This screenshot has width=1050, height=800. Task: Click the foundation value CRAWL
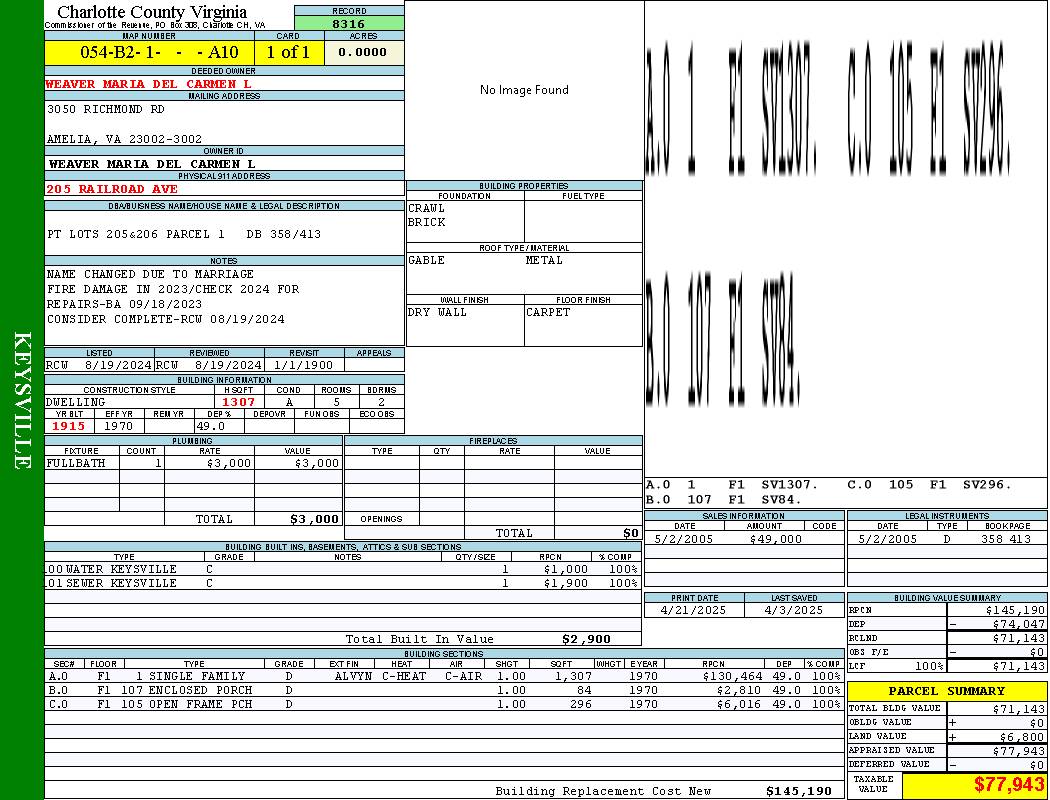pos(426,208)
